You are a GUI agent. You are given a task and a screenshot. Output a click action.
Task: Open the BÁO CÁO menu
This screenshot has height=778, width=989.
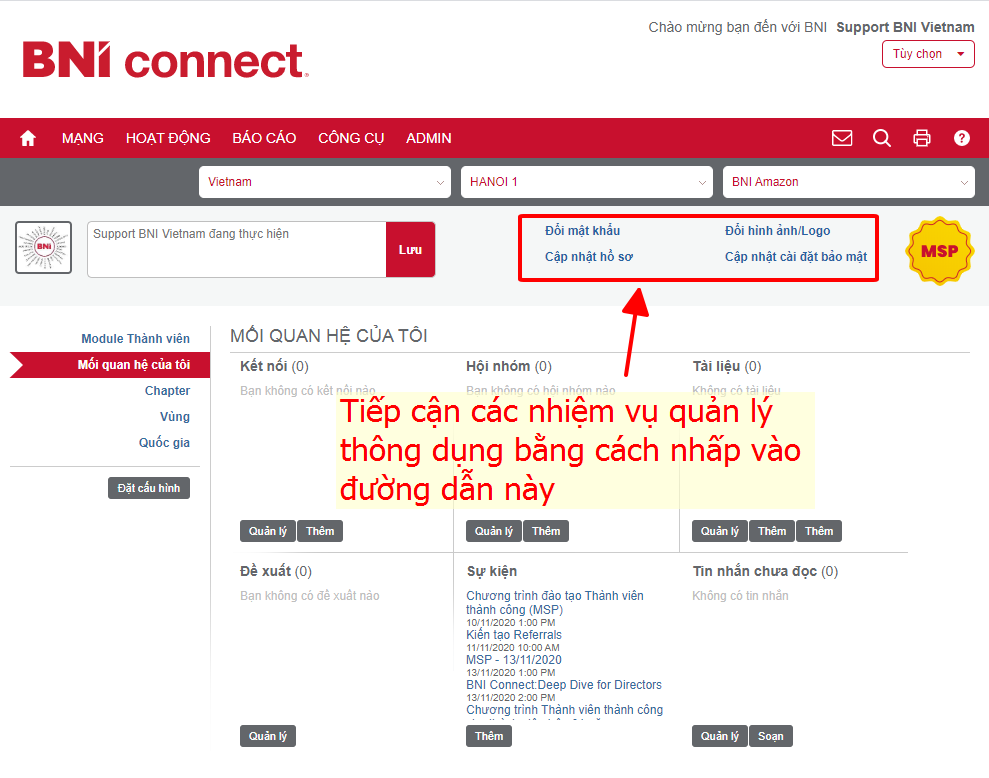tap(264, 138)
